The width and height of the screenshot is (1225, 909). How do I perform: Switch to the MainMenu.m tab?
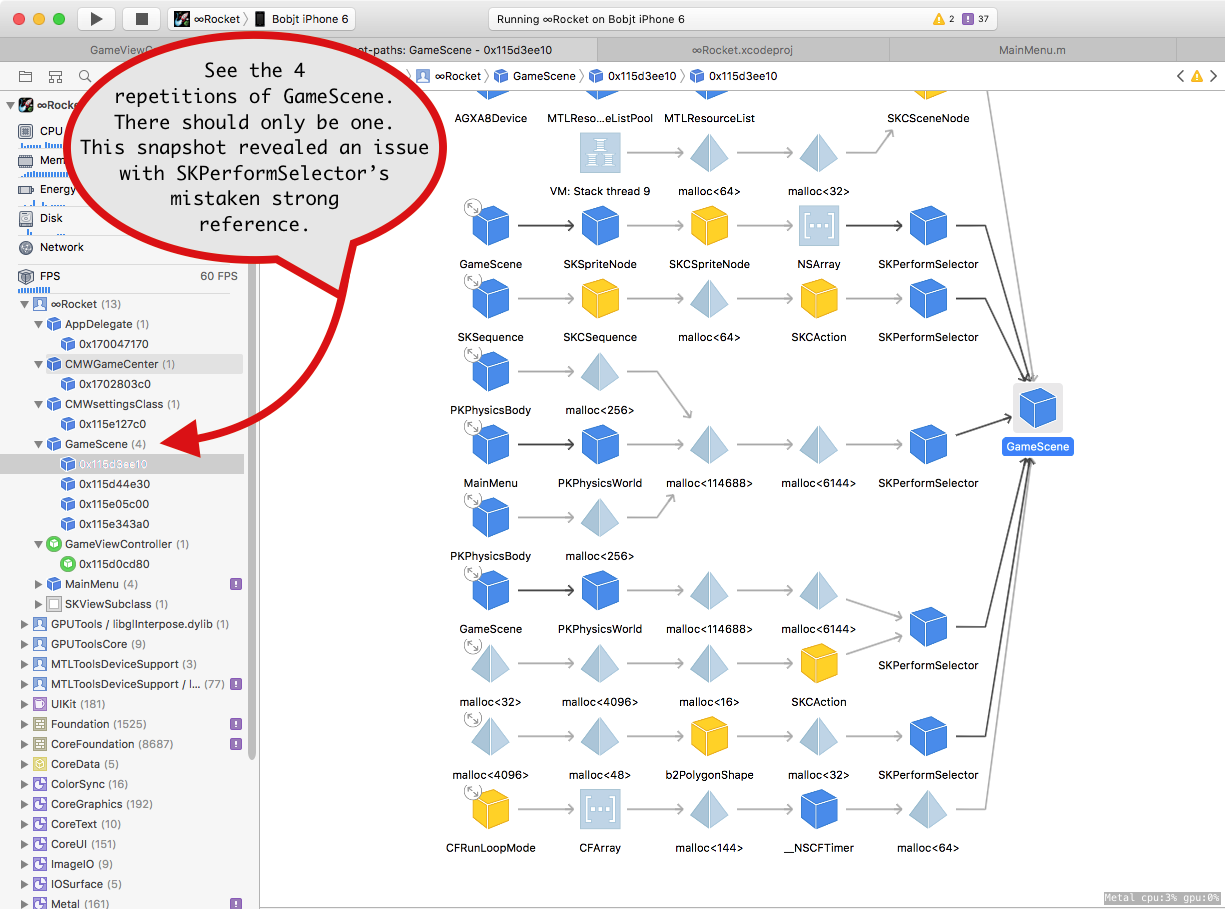[x=1032, y=50]
